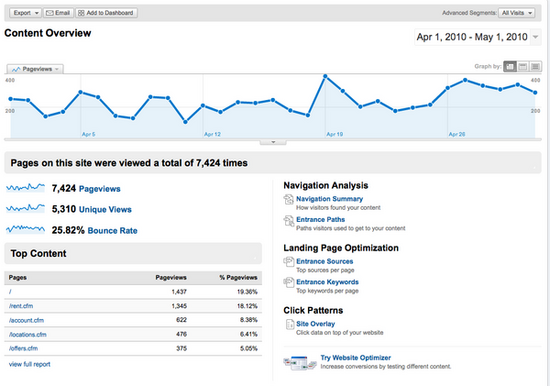Open the /locations.cfm page link
This screenshot has height=386, width=550.
pyautogui.click(x=28, y=334)
